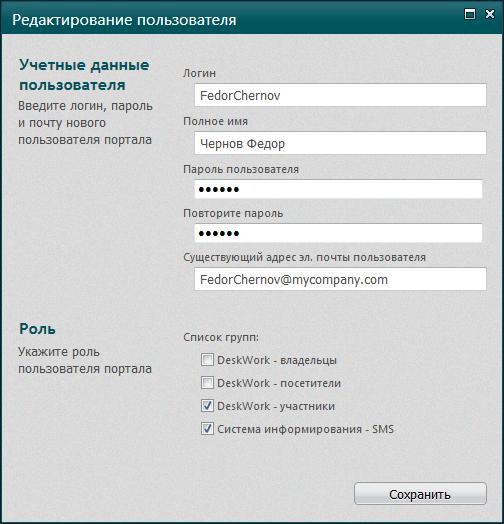Viewport: 504px width, 524px height.
Task: Click the DeskWork - владельцы label text
Action: pos(277,360)
